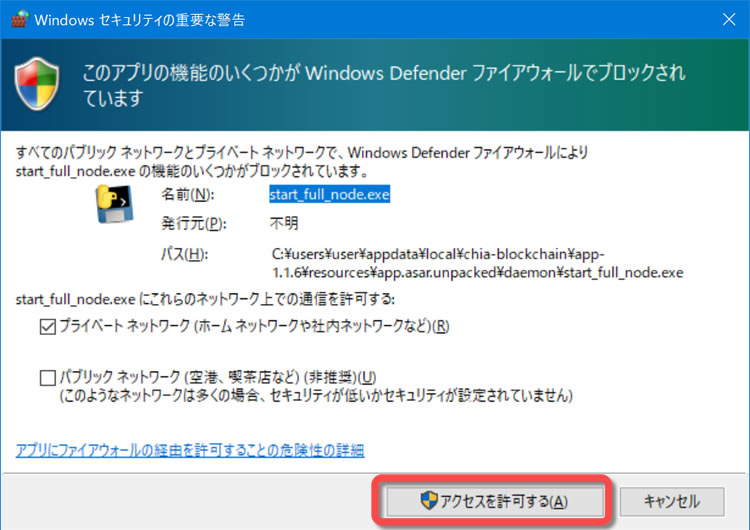Click the 不明 publisher value

pyautogui.click(x=284, y=223)
